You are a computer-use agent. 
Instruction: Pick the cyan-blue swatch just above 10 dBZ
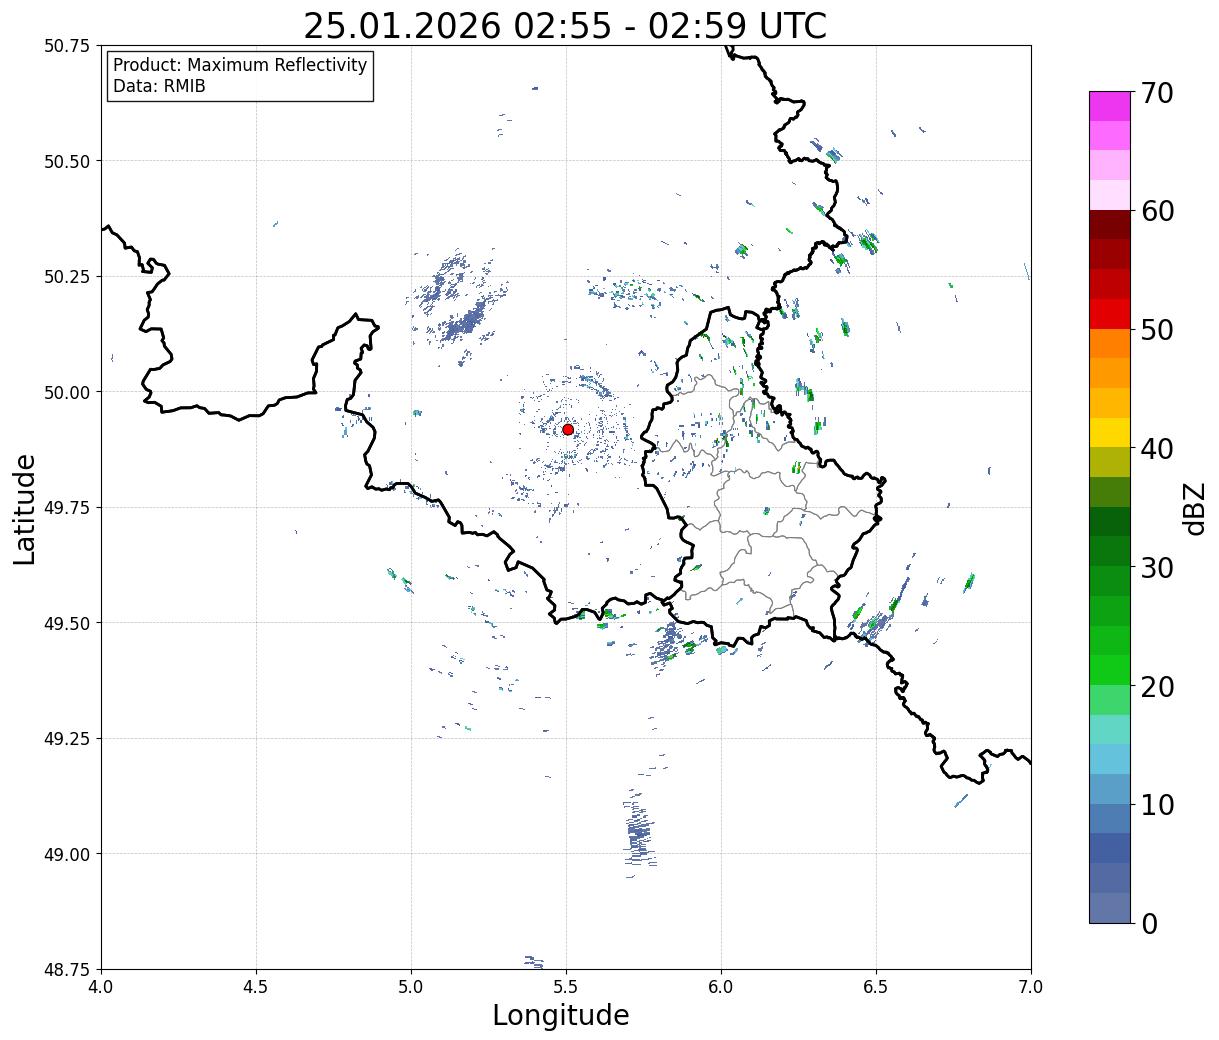[1110, 789]
